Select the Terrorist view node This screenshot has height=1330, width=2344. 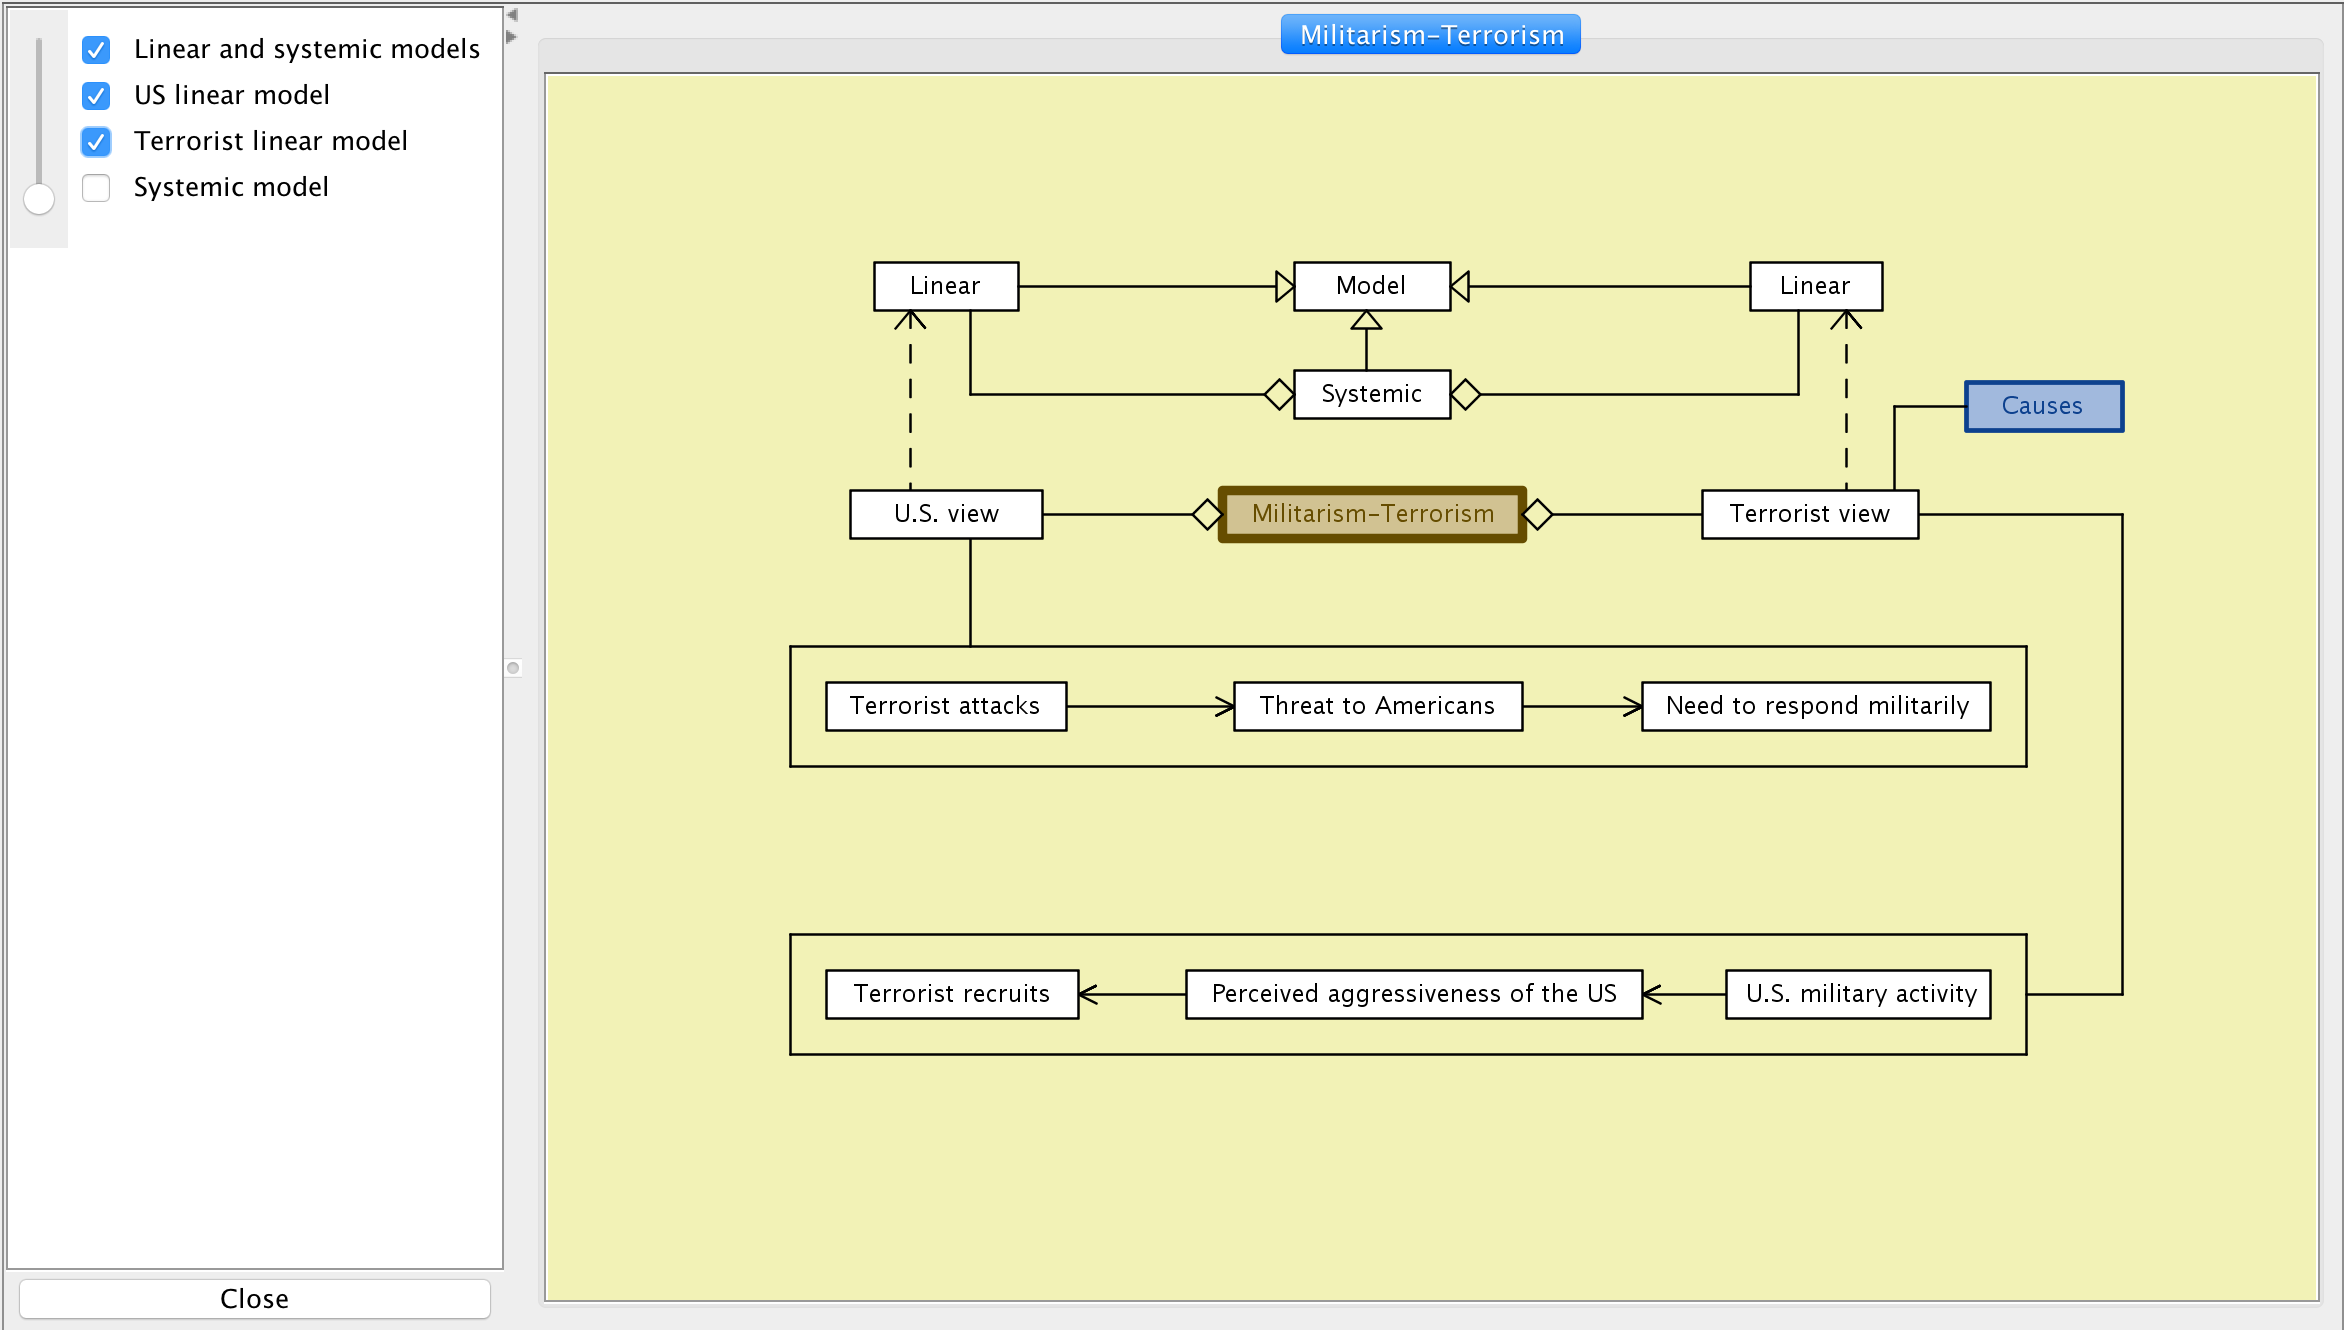point(1809,514)
